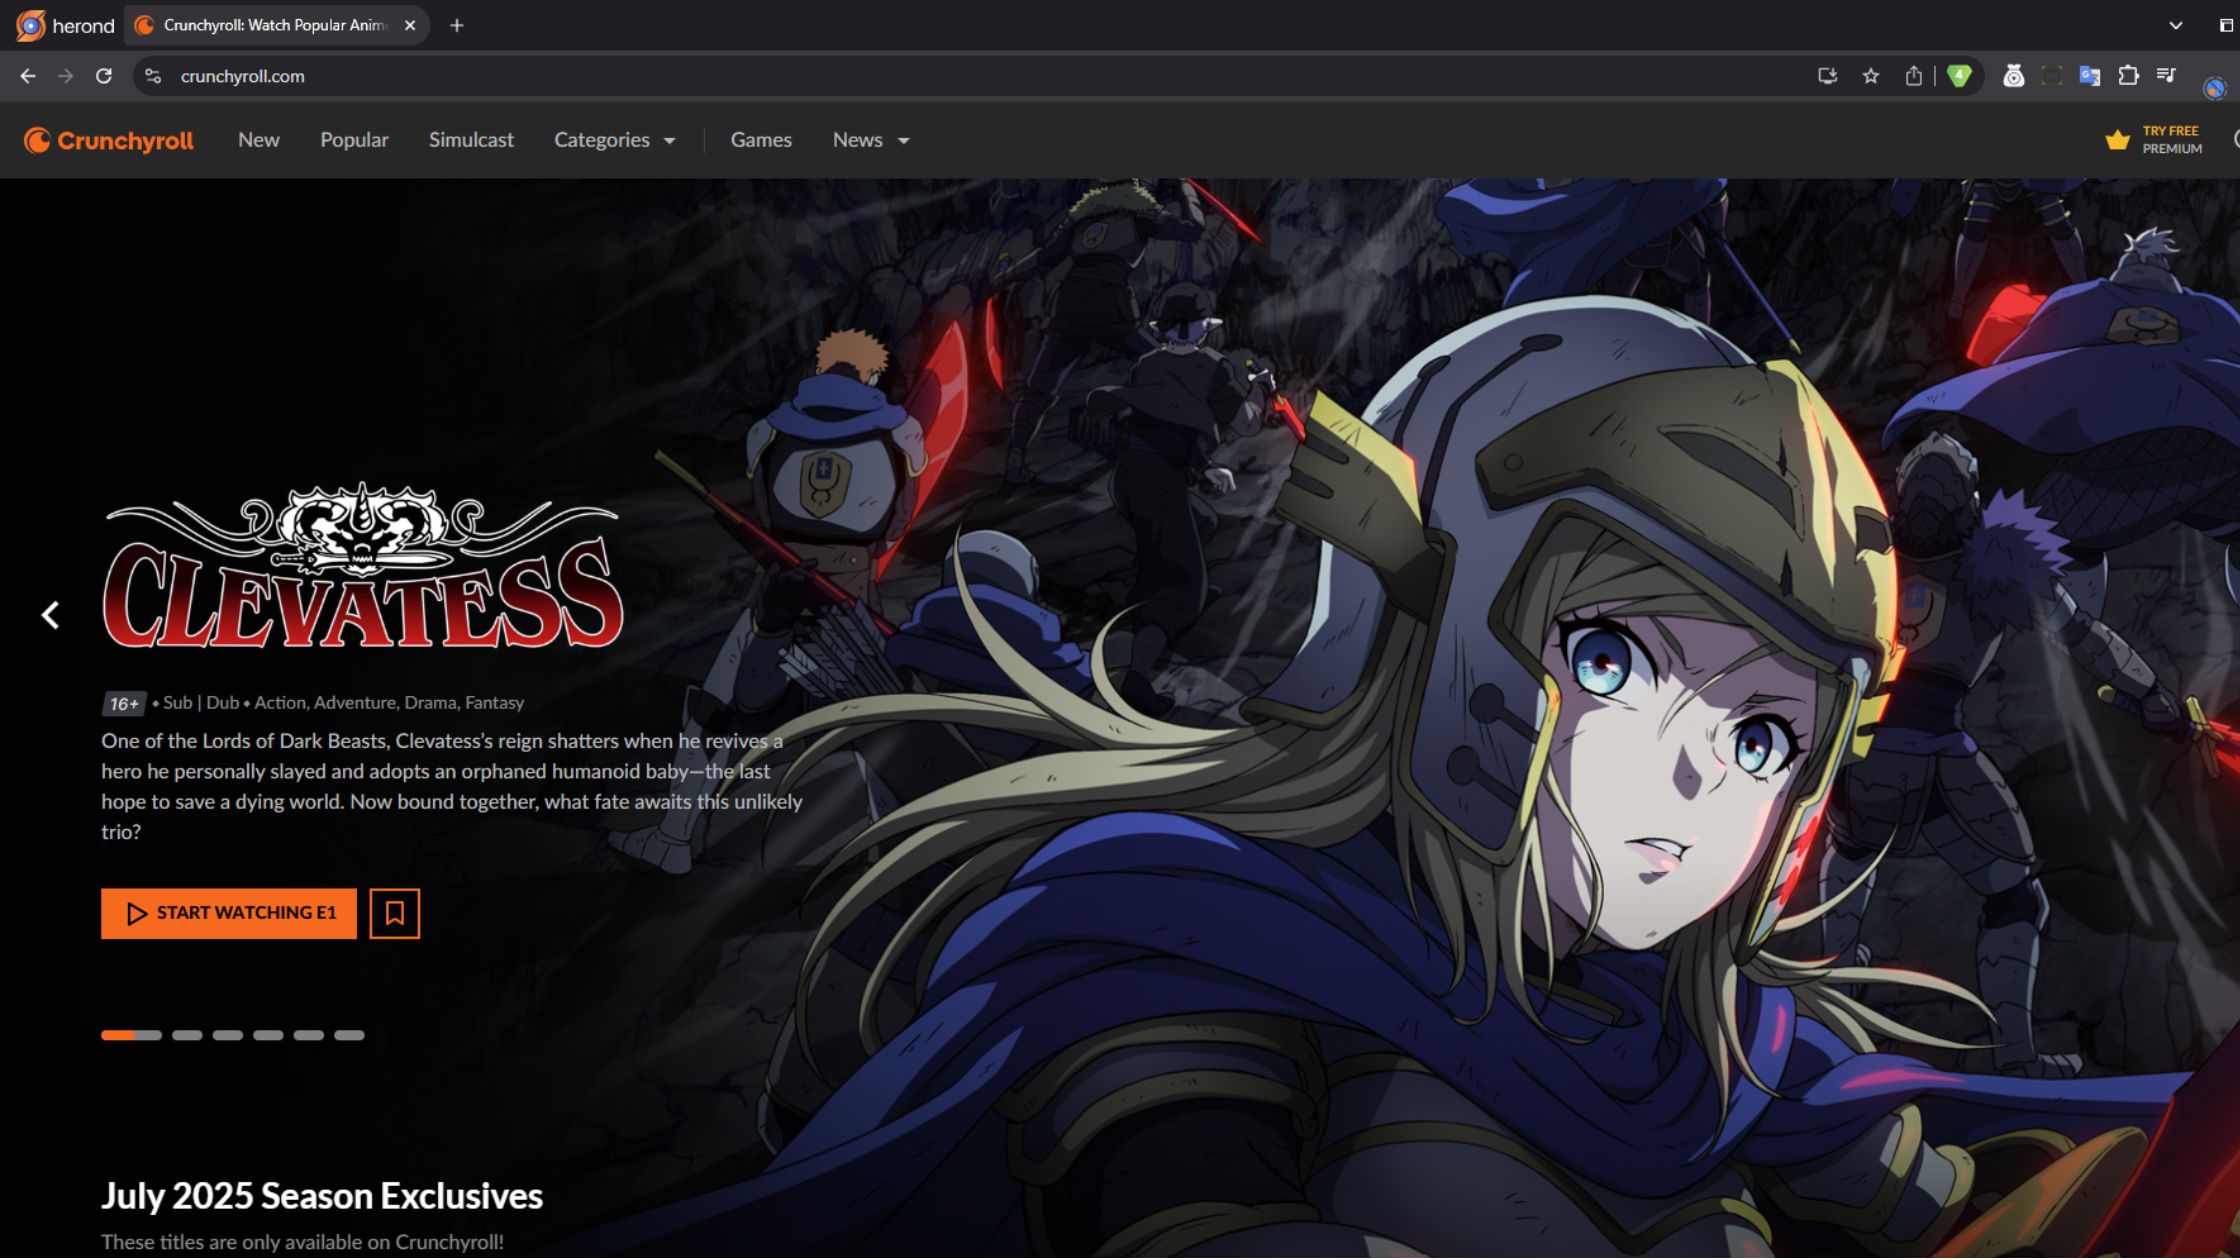Open the money bag rewards extension

click(2013, 76)
